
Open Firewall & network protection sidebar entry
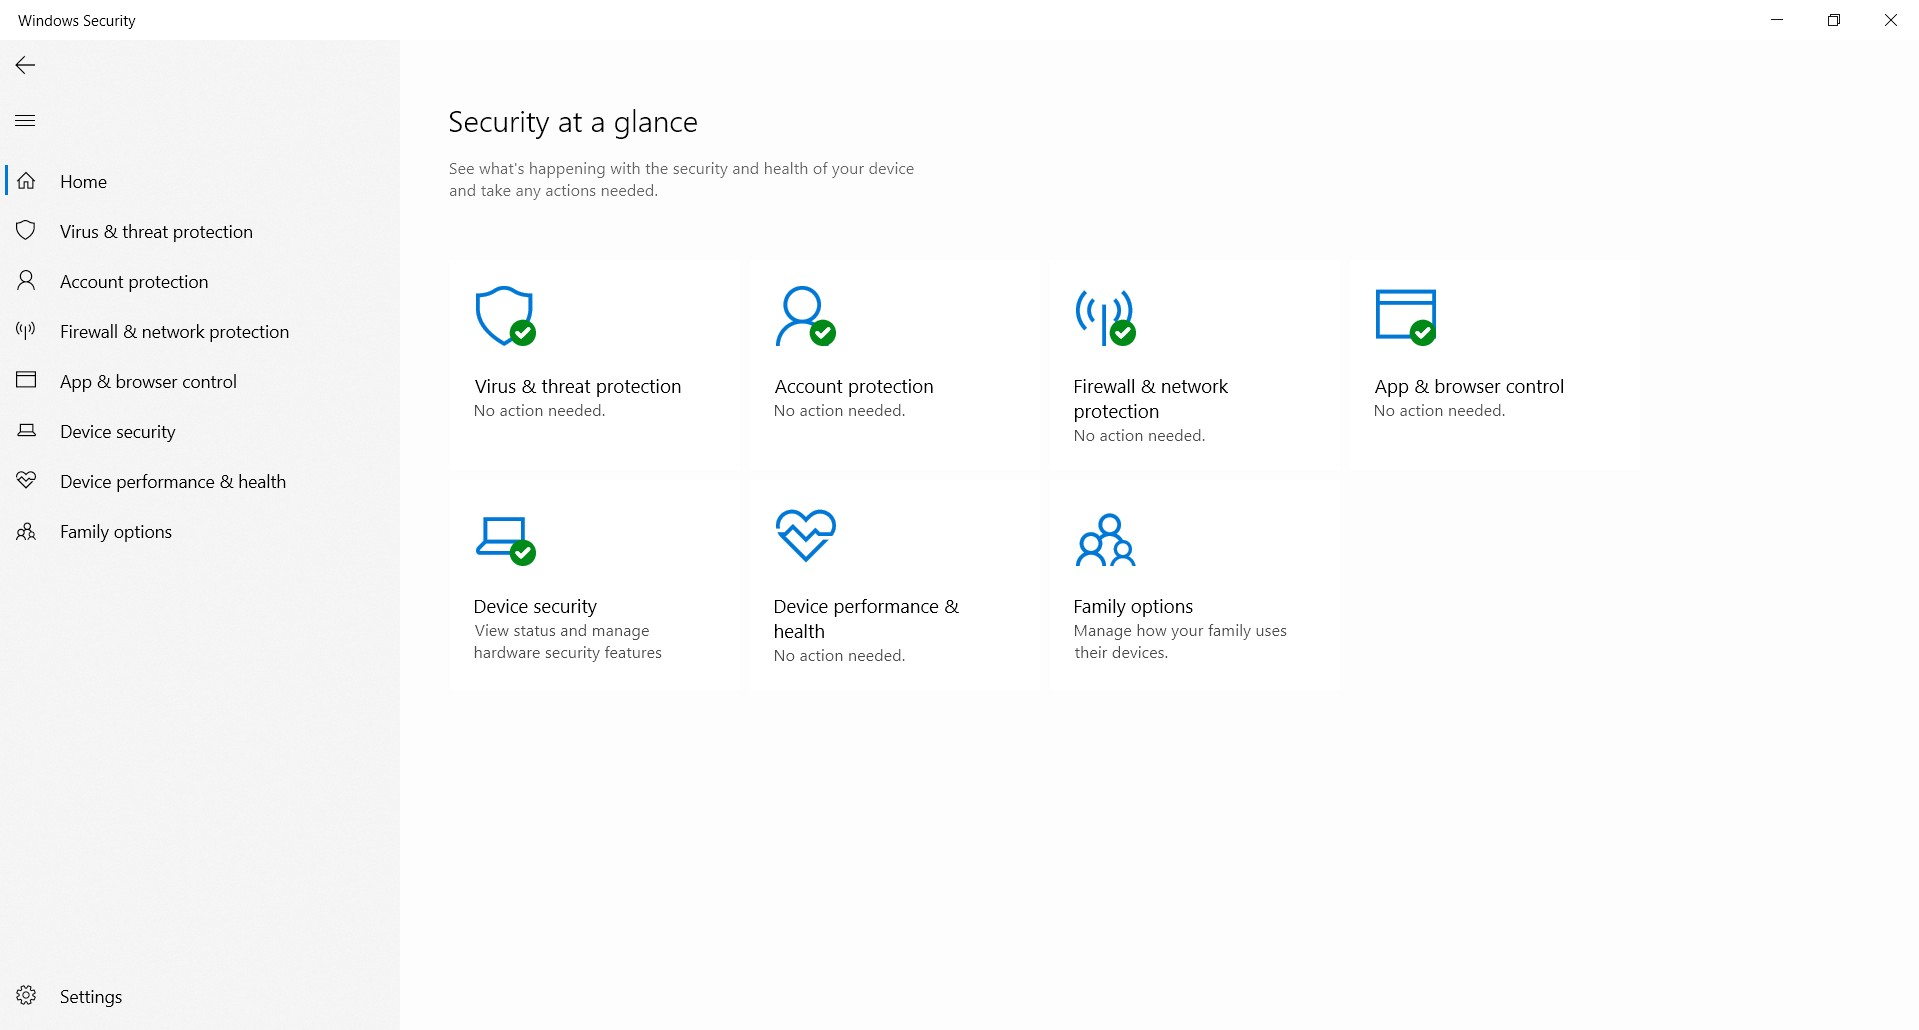click(174, 332)
